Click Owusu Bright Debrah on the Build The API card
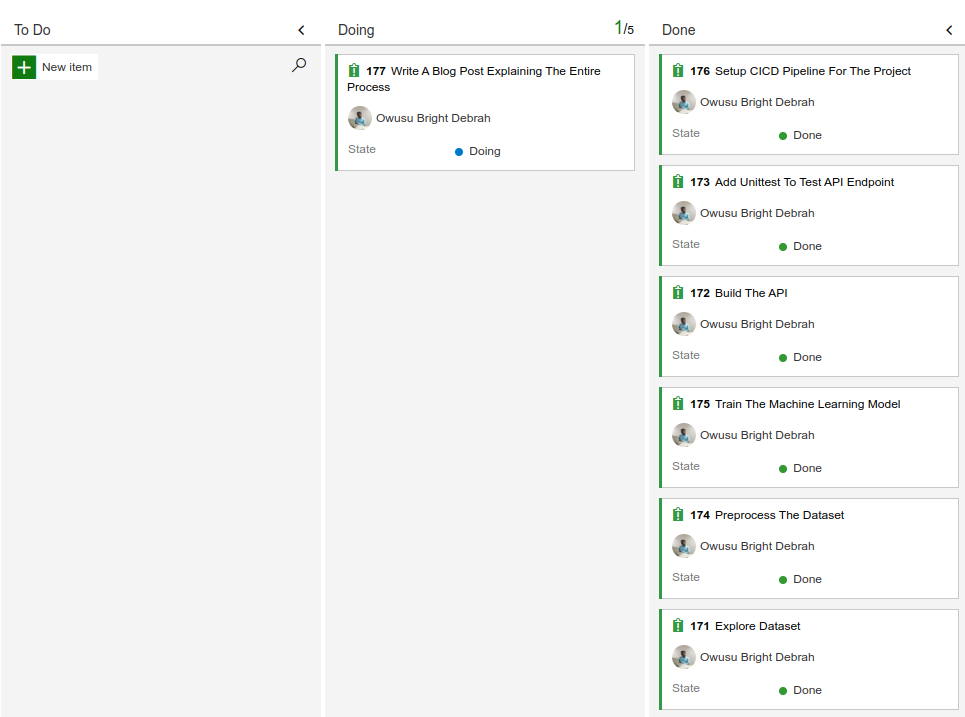Viewport: 965px width, 717px height. click(756, 323)
